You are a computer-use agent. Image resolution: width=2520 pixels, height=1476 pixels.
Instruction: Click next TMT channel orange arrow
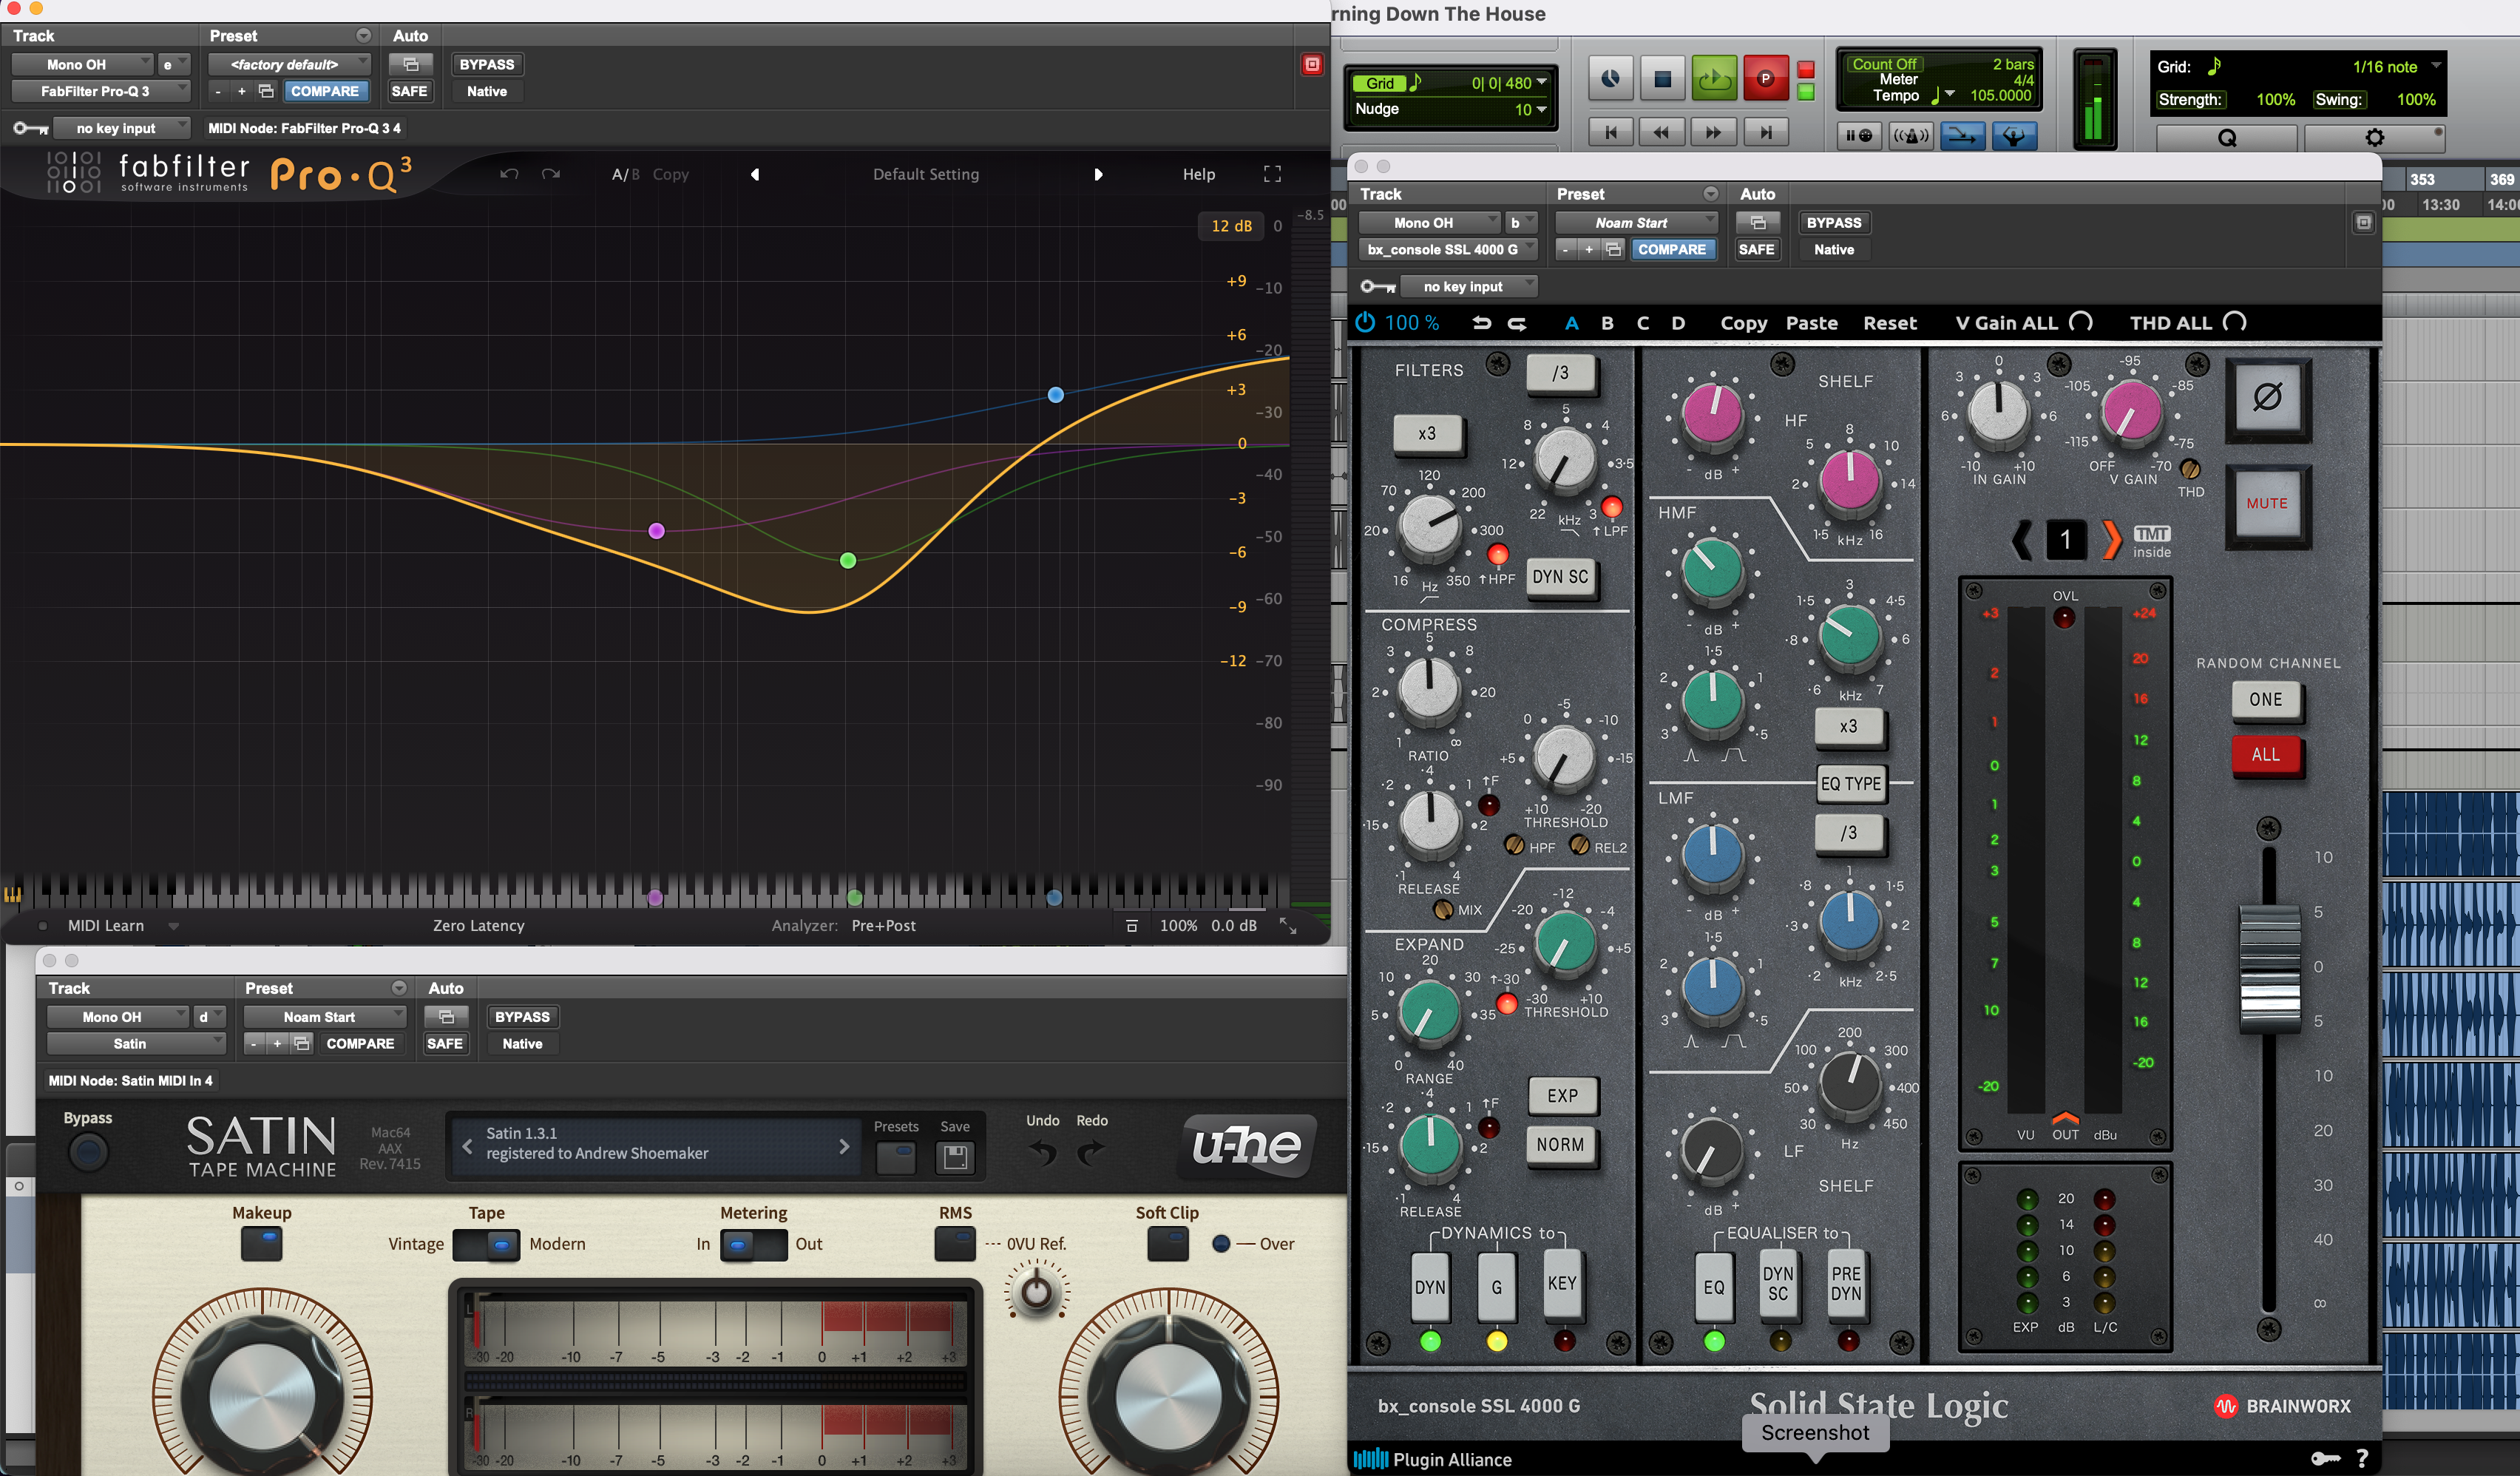[2111, 541]
